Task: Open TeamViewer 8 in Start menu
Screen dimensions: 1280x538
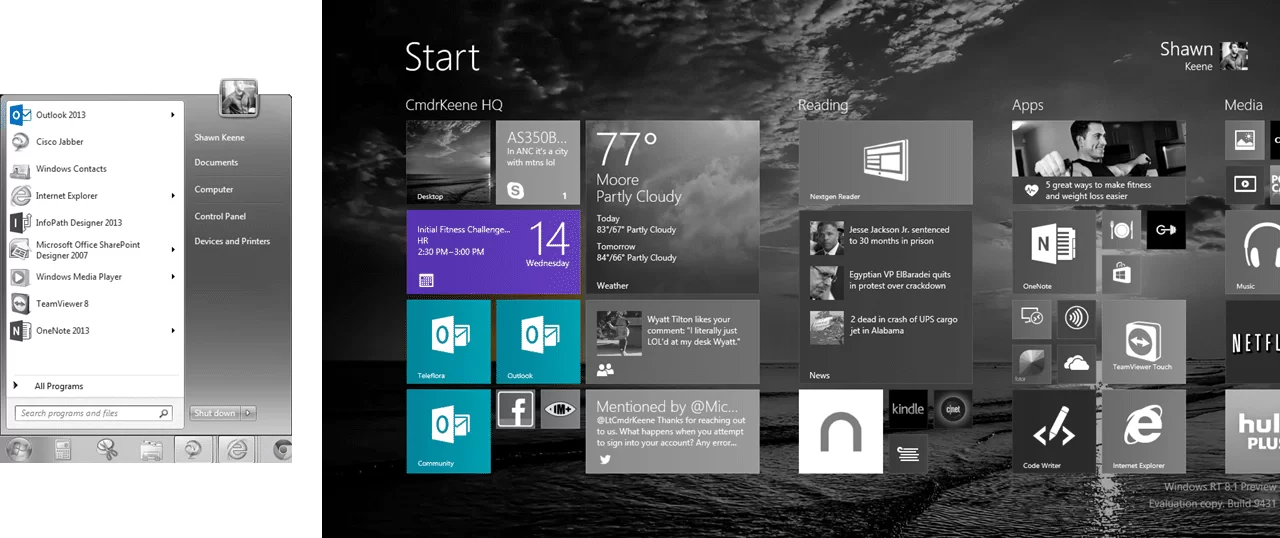Action: [95, 304]
